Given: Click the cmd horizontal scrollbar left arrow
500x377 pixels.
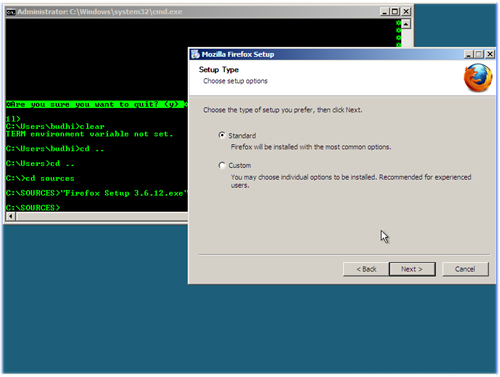Looking at the screenshot, I should (11, 216).
